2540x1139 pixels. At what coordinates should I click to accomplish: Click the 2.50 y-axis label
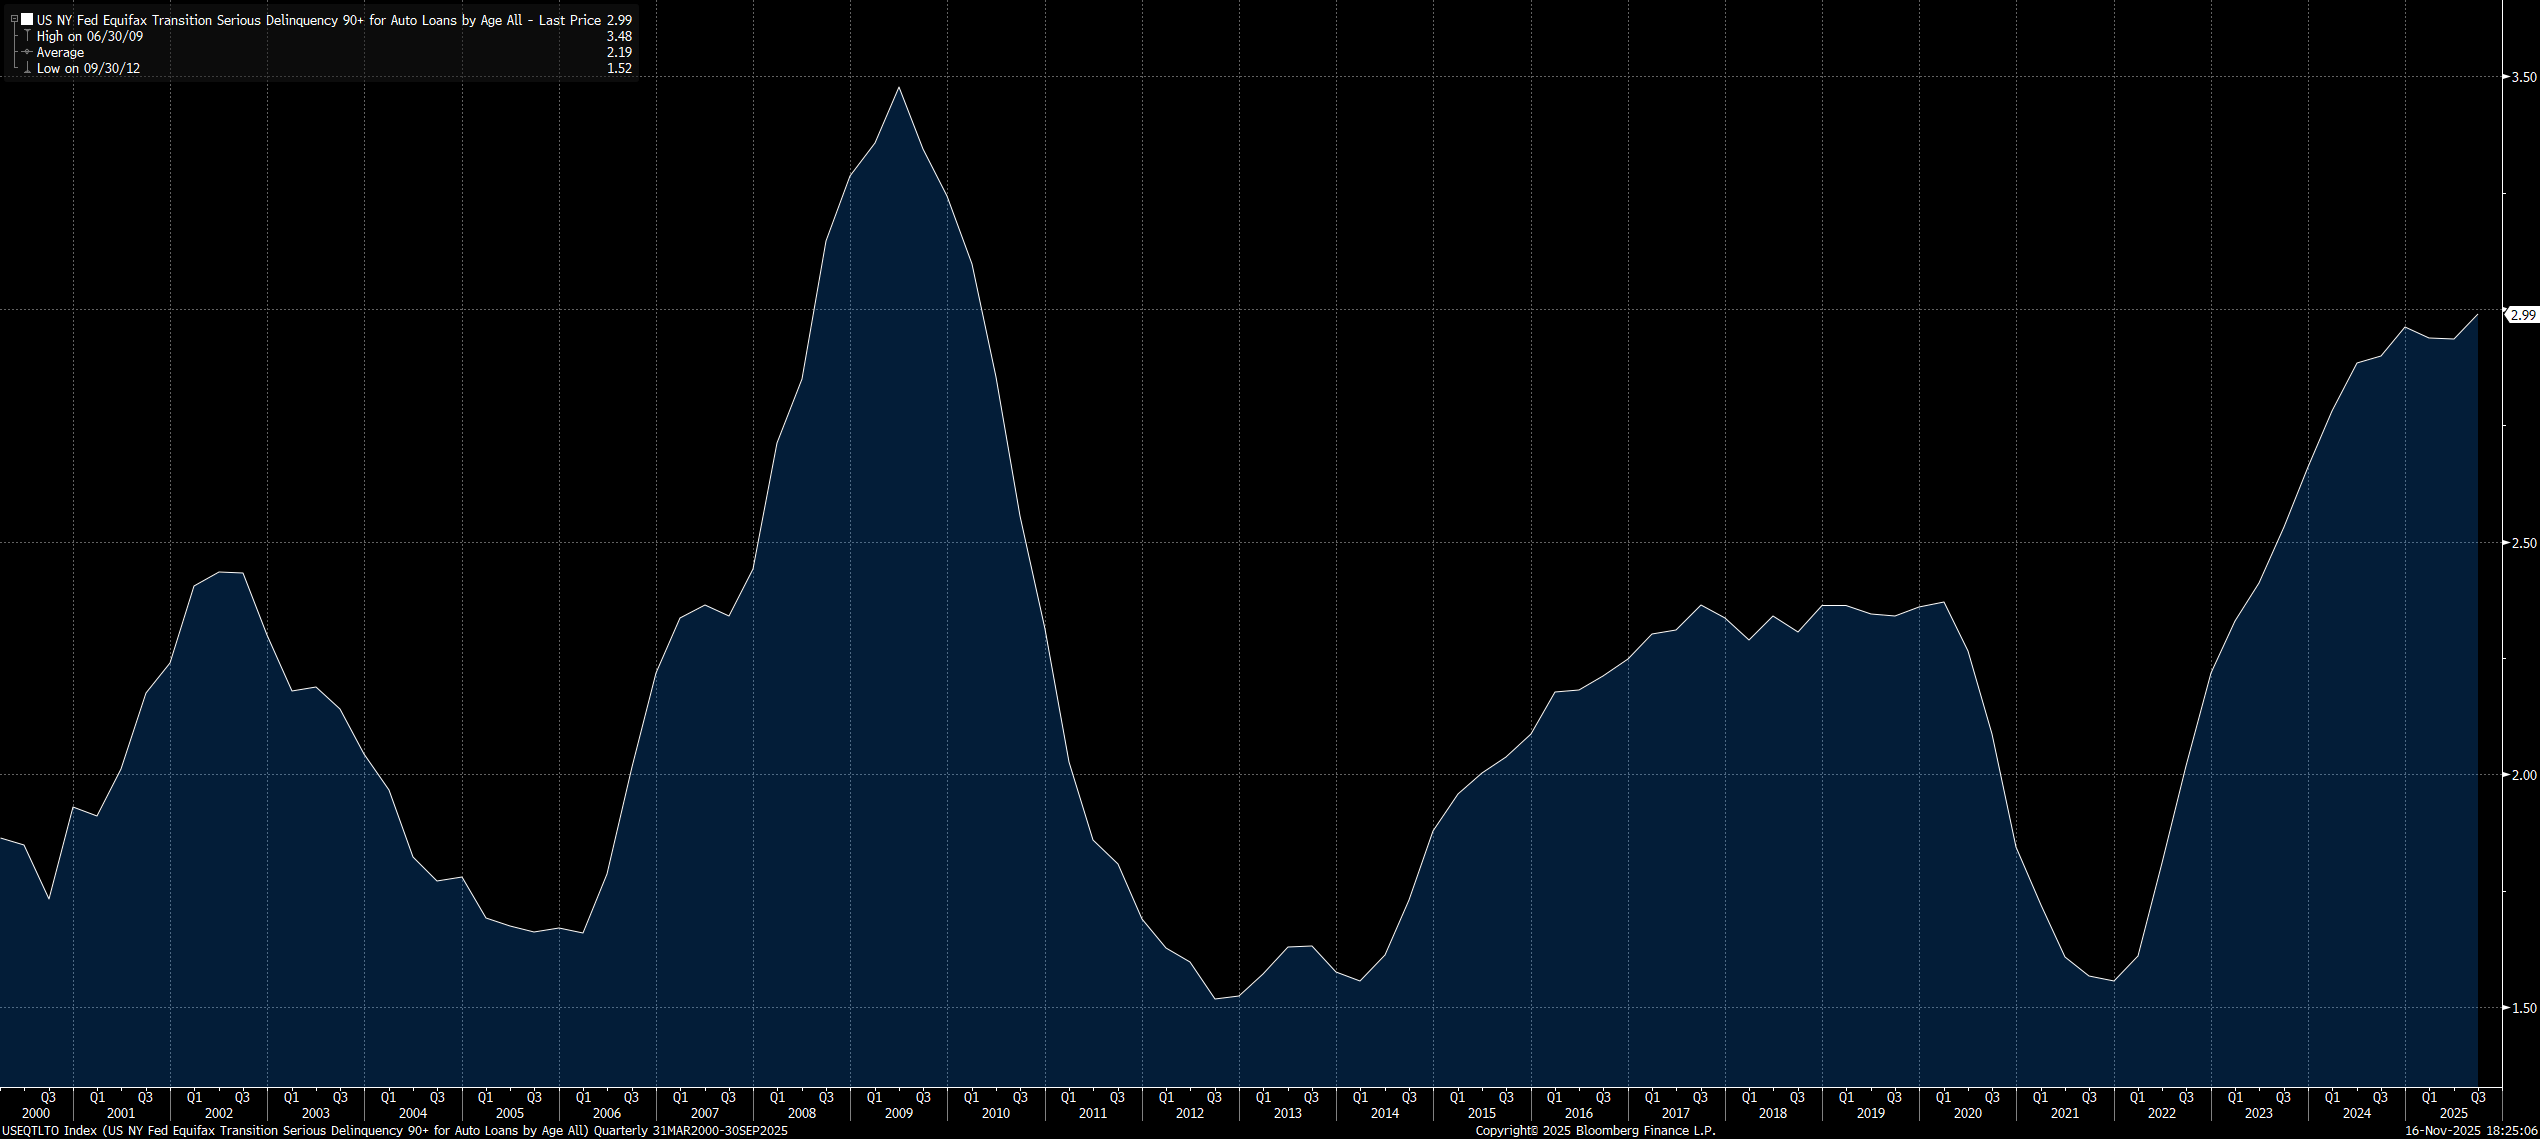2524,543
